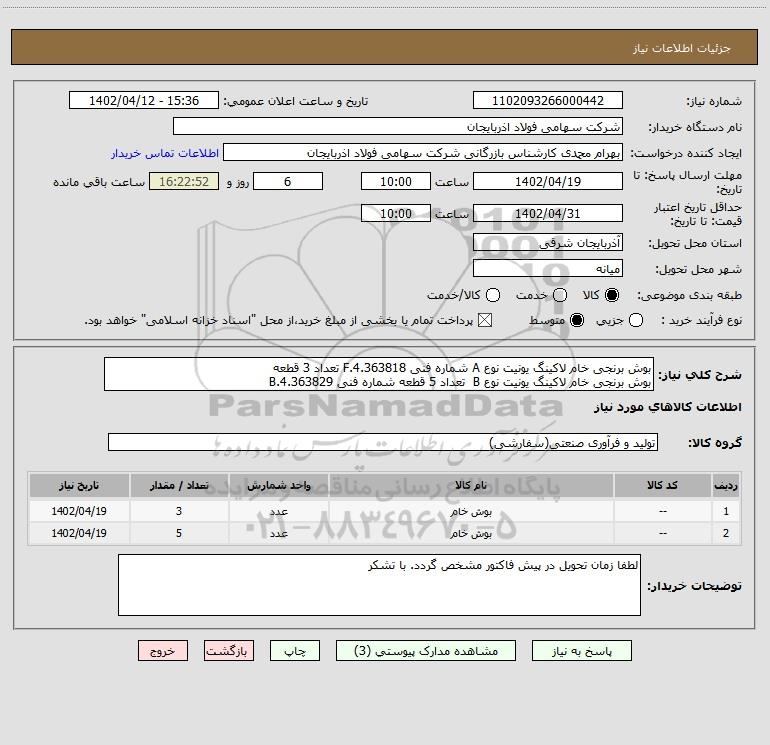The height and width of the screenshot is (745, 770).
Task: Click the واحد شمارش column header
Action: (278, 486)
